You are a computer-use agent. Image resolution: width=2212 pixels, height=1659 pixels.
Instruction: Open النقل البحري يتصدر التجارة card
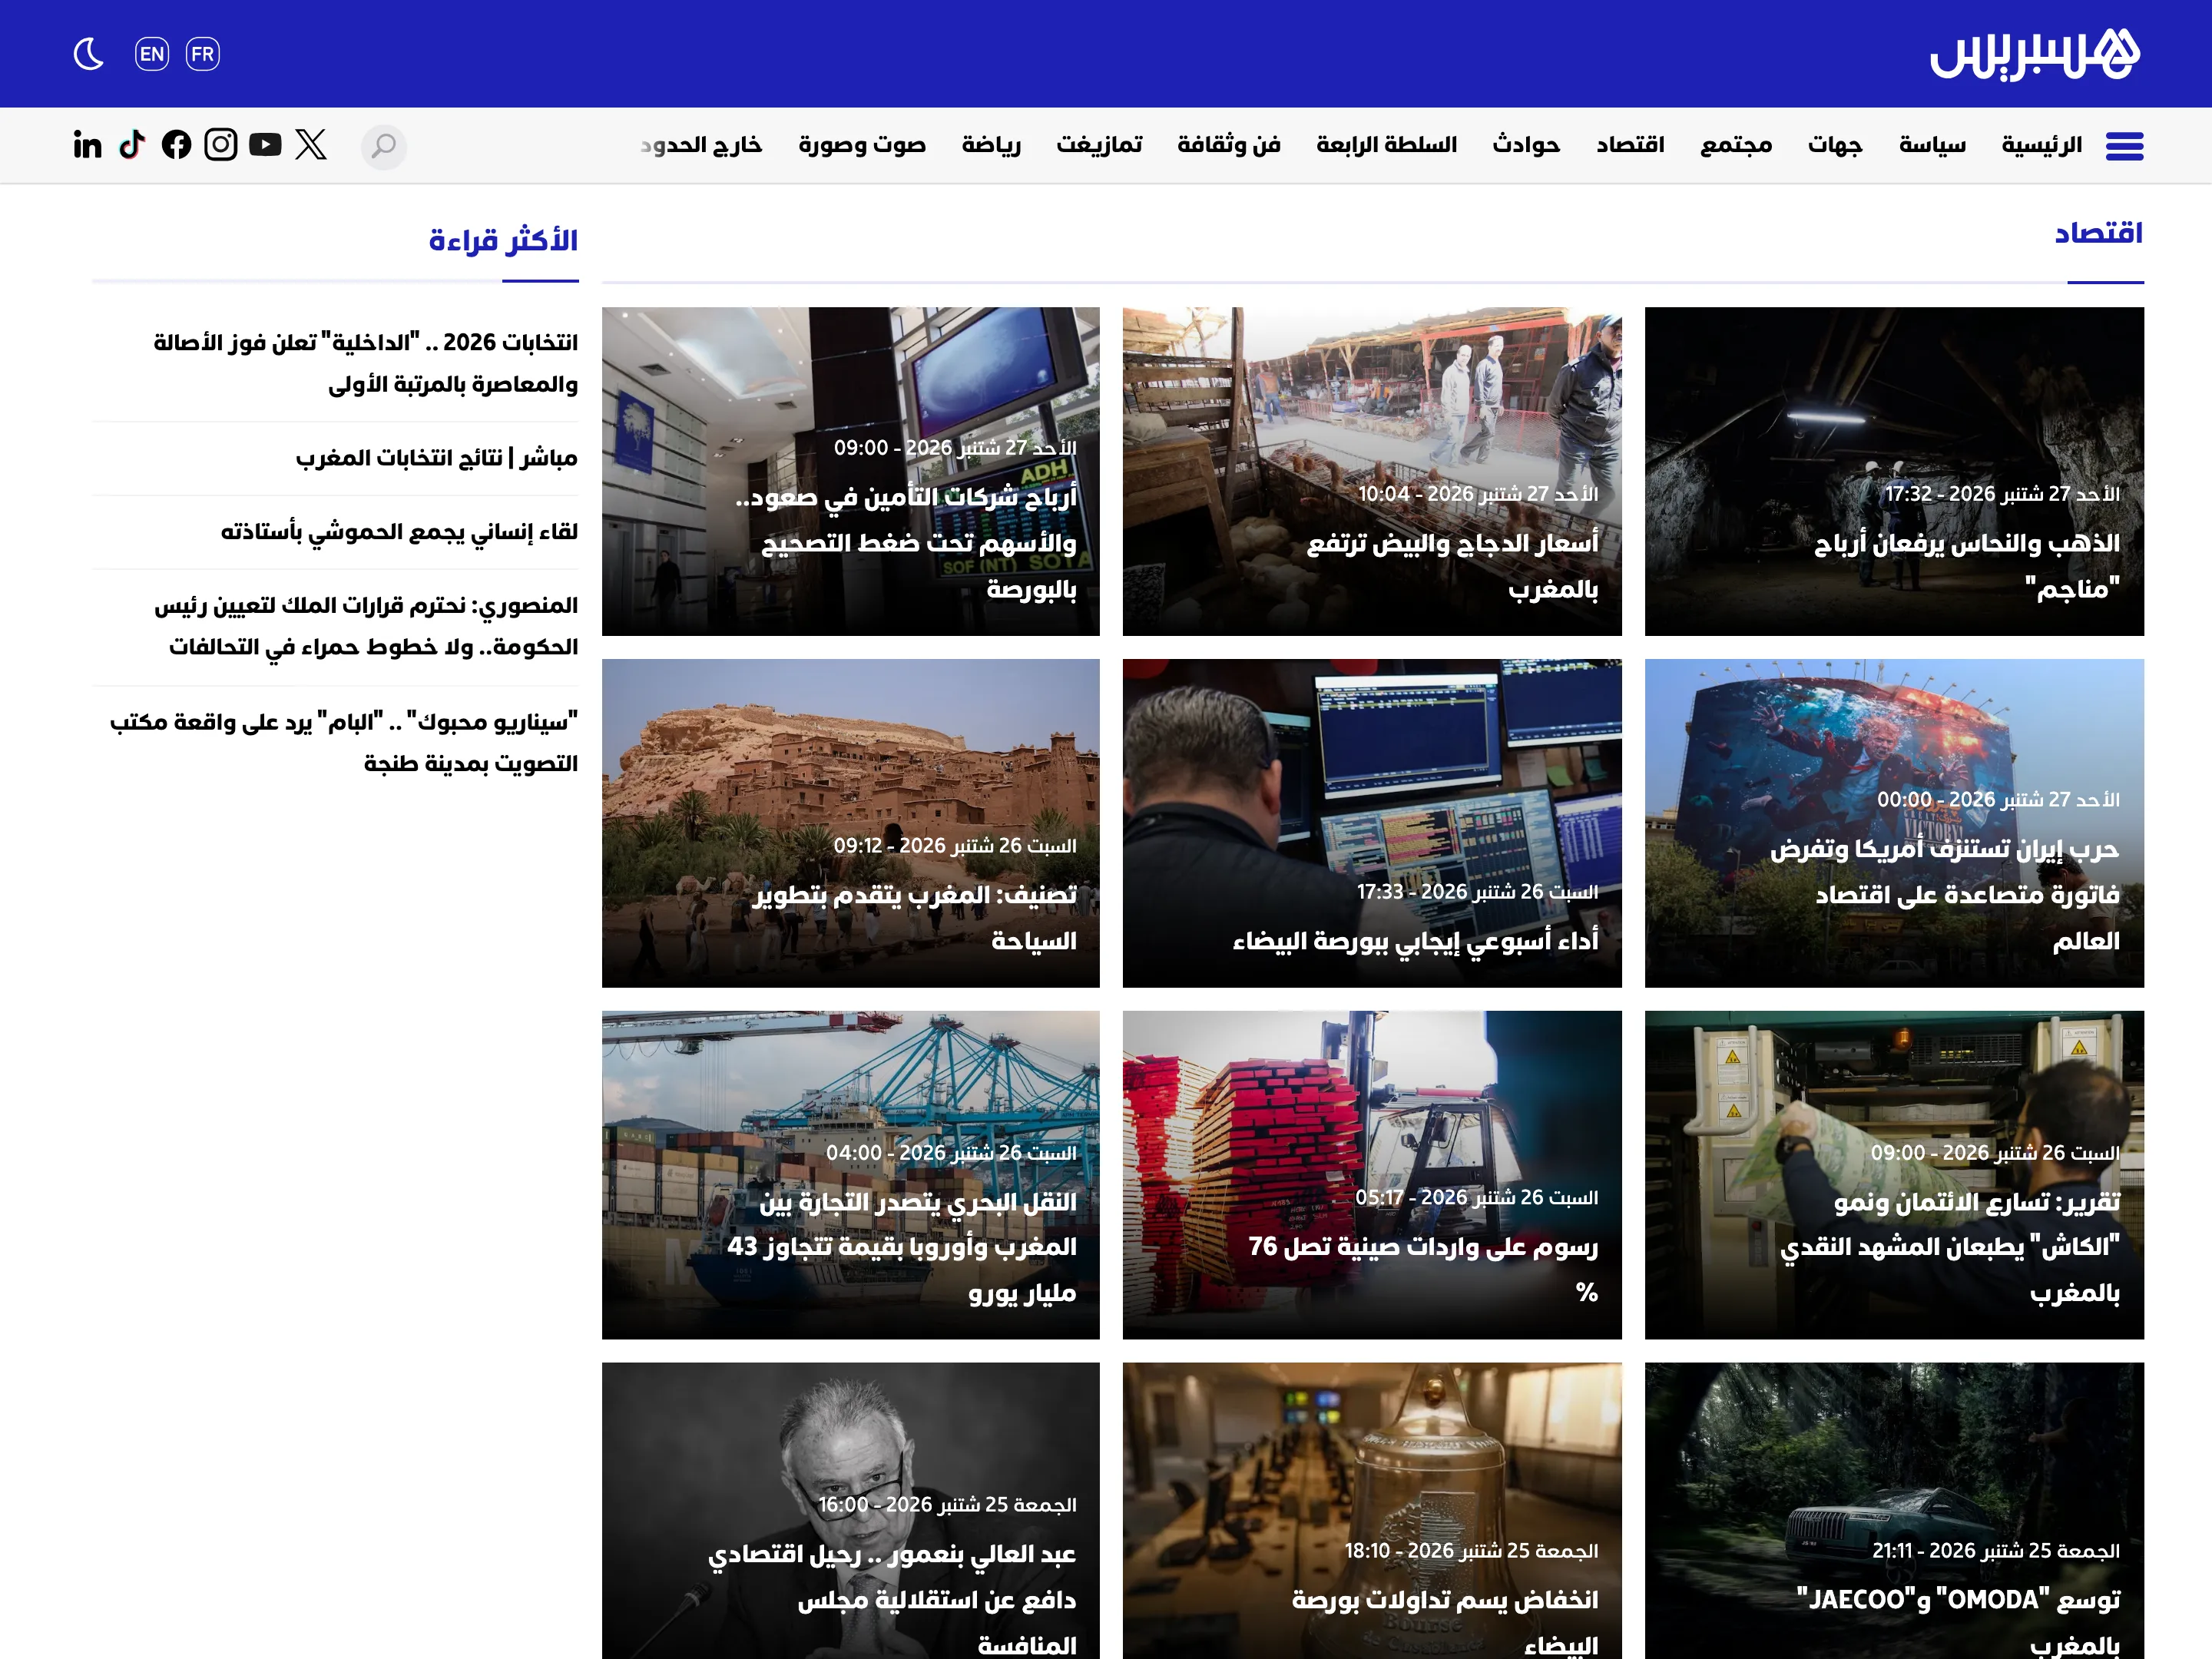pyautogui.click(x=851, y=1175)
